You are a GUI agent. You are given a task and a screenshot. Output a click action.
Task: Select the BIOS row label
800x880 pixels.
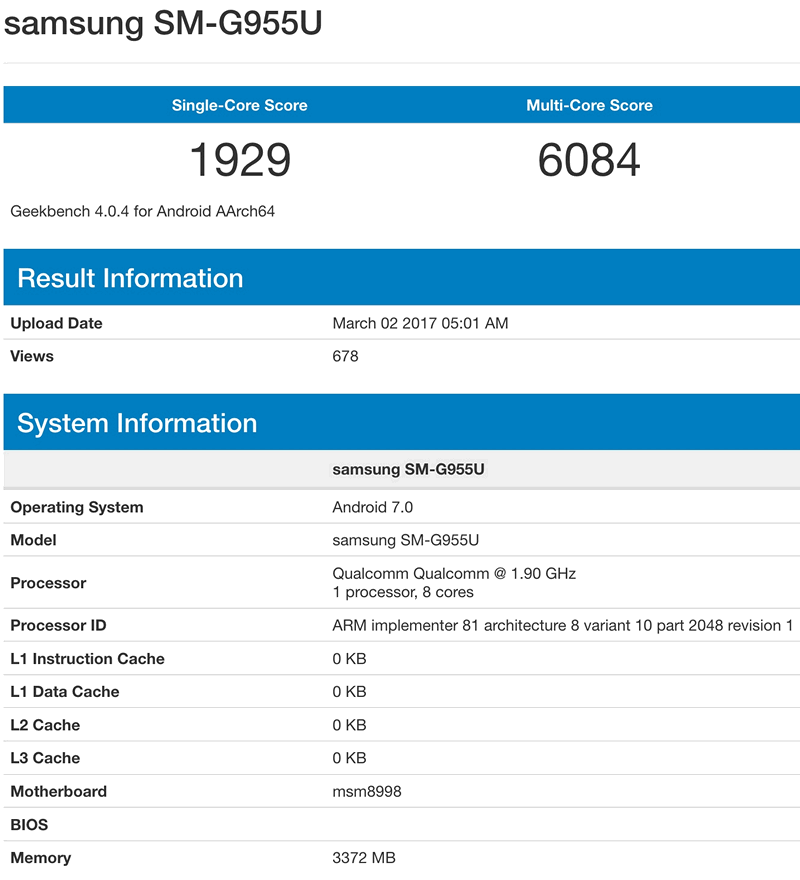(29, 824)
